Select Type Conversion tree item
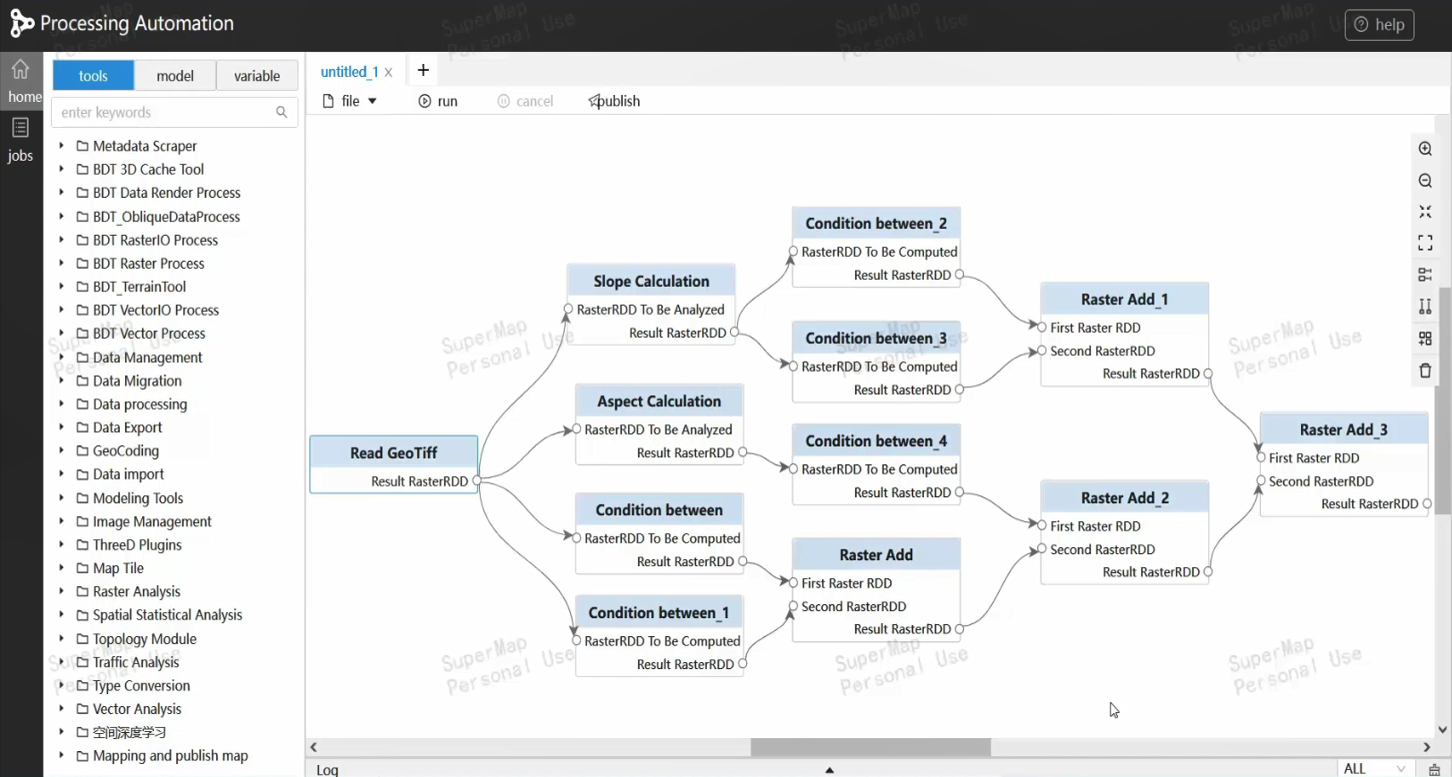 click(141, 686)
